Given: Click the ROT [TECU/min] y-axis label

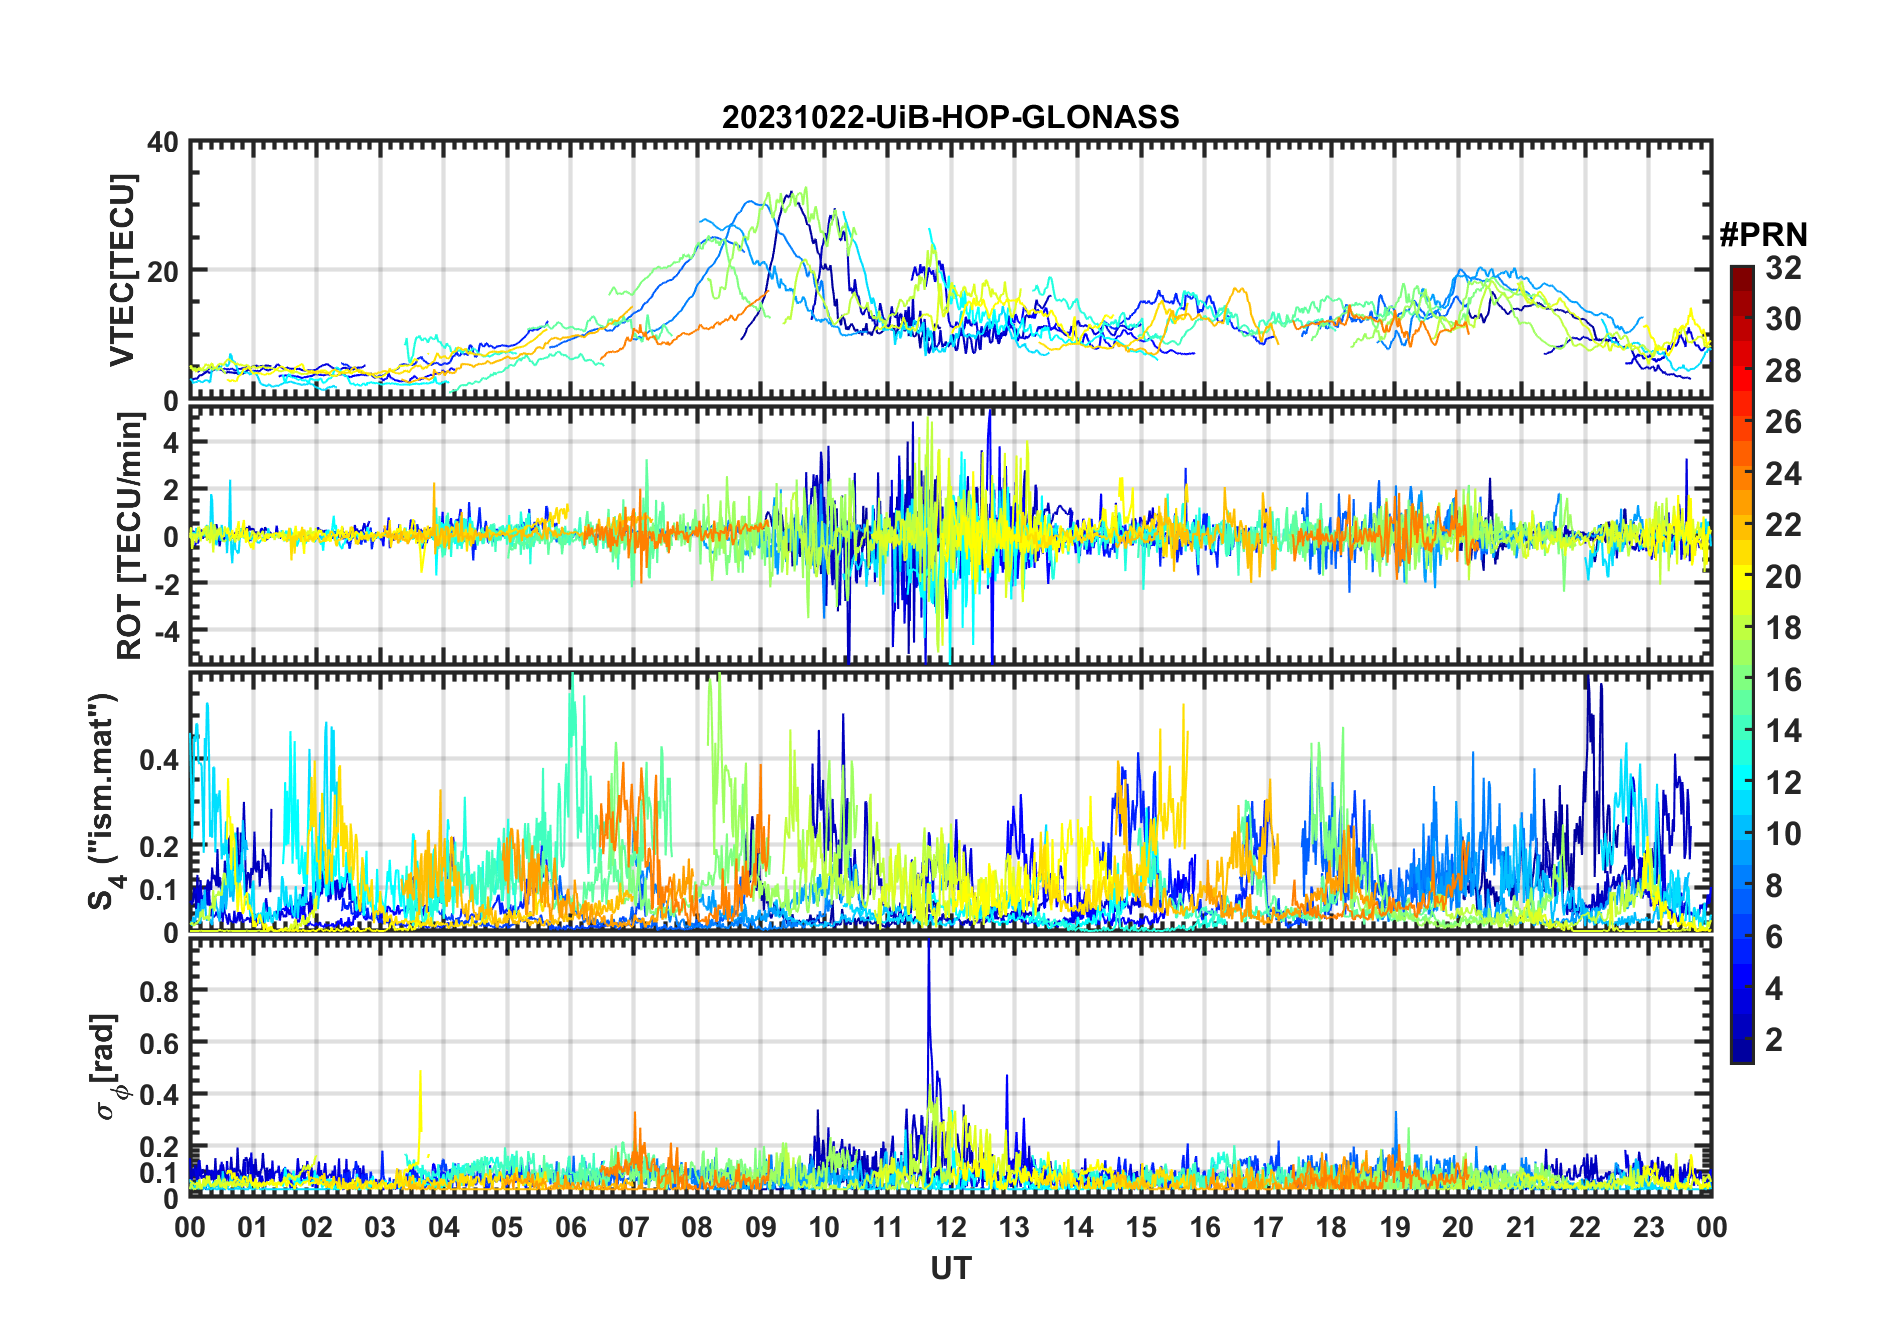Looking at the screenshot, I should [x=129, y=536].
